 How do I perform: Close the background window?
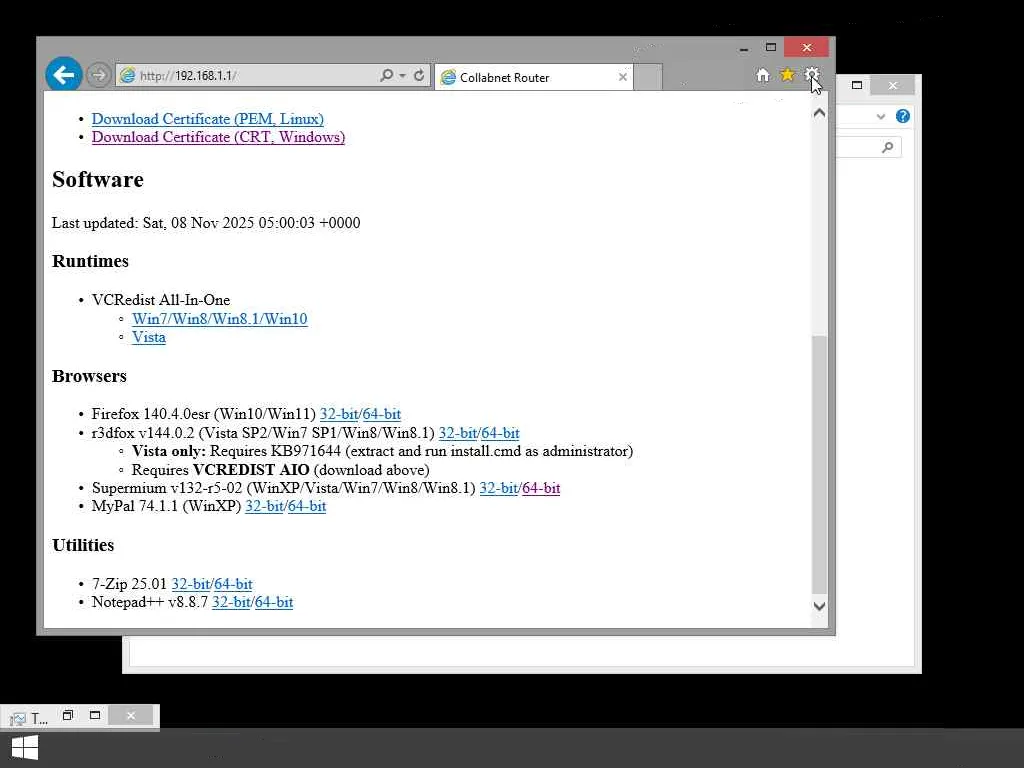point(893,85)
